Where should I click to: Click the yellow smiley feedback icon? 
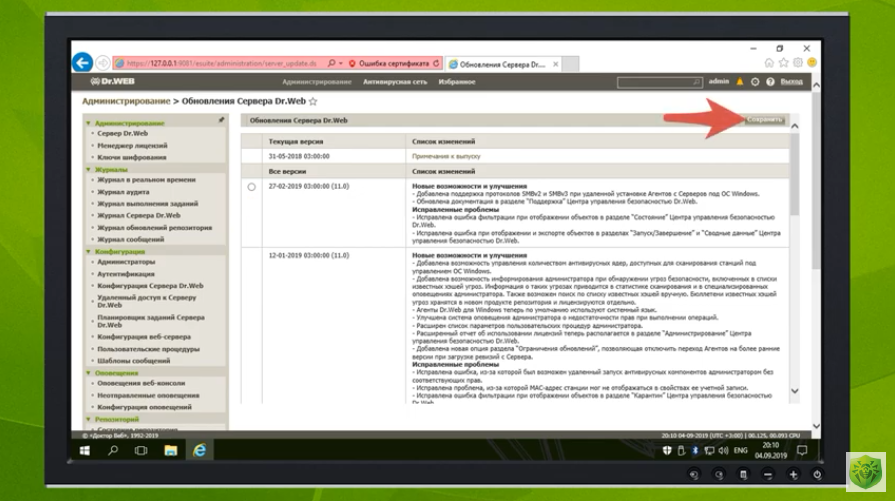(812, 62)
